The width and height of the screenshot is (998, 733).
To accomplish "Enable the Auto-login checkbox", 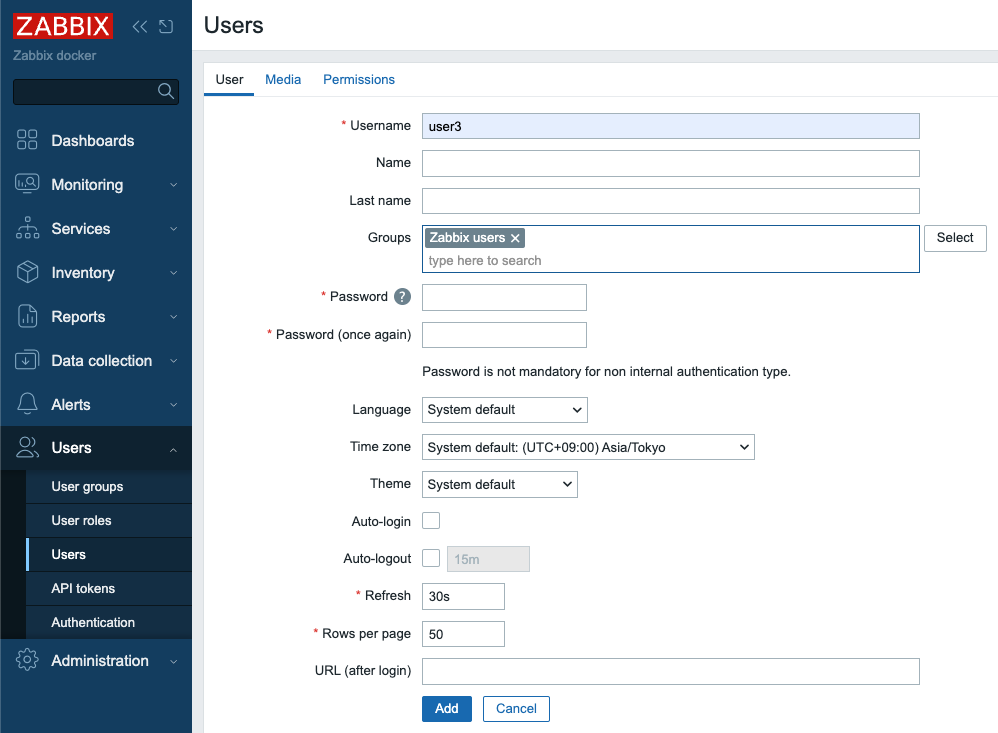I will 431,521.
